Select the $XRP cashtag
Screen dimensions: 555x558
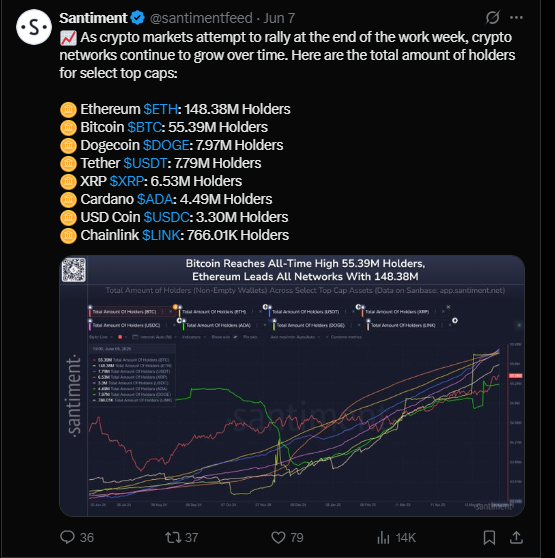(127, 181)
